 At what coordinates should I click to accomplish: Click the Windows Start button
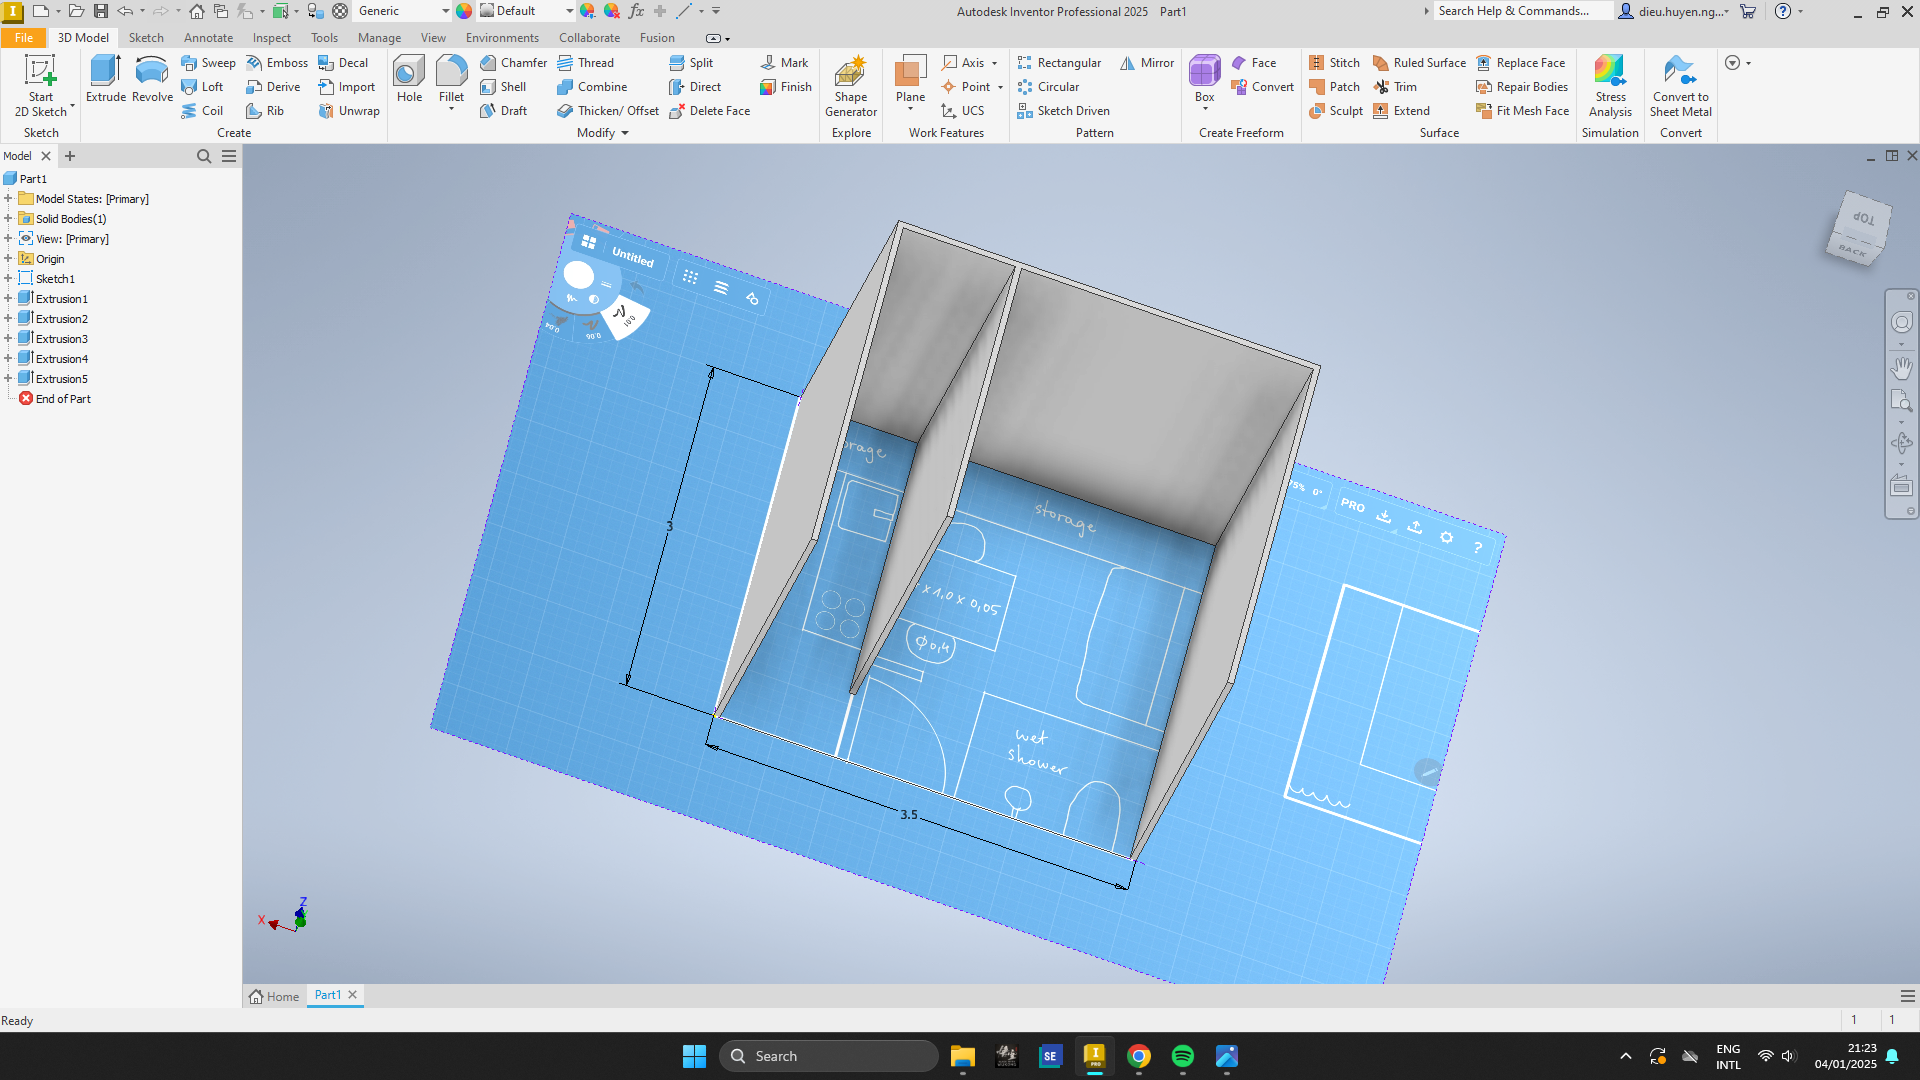pos(694,1056)
